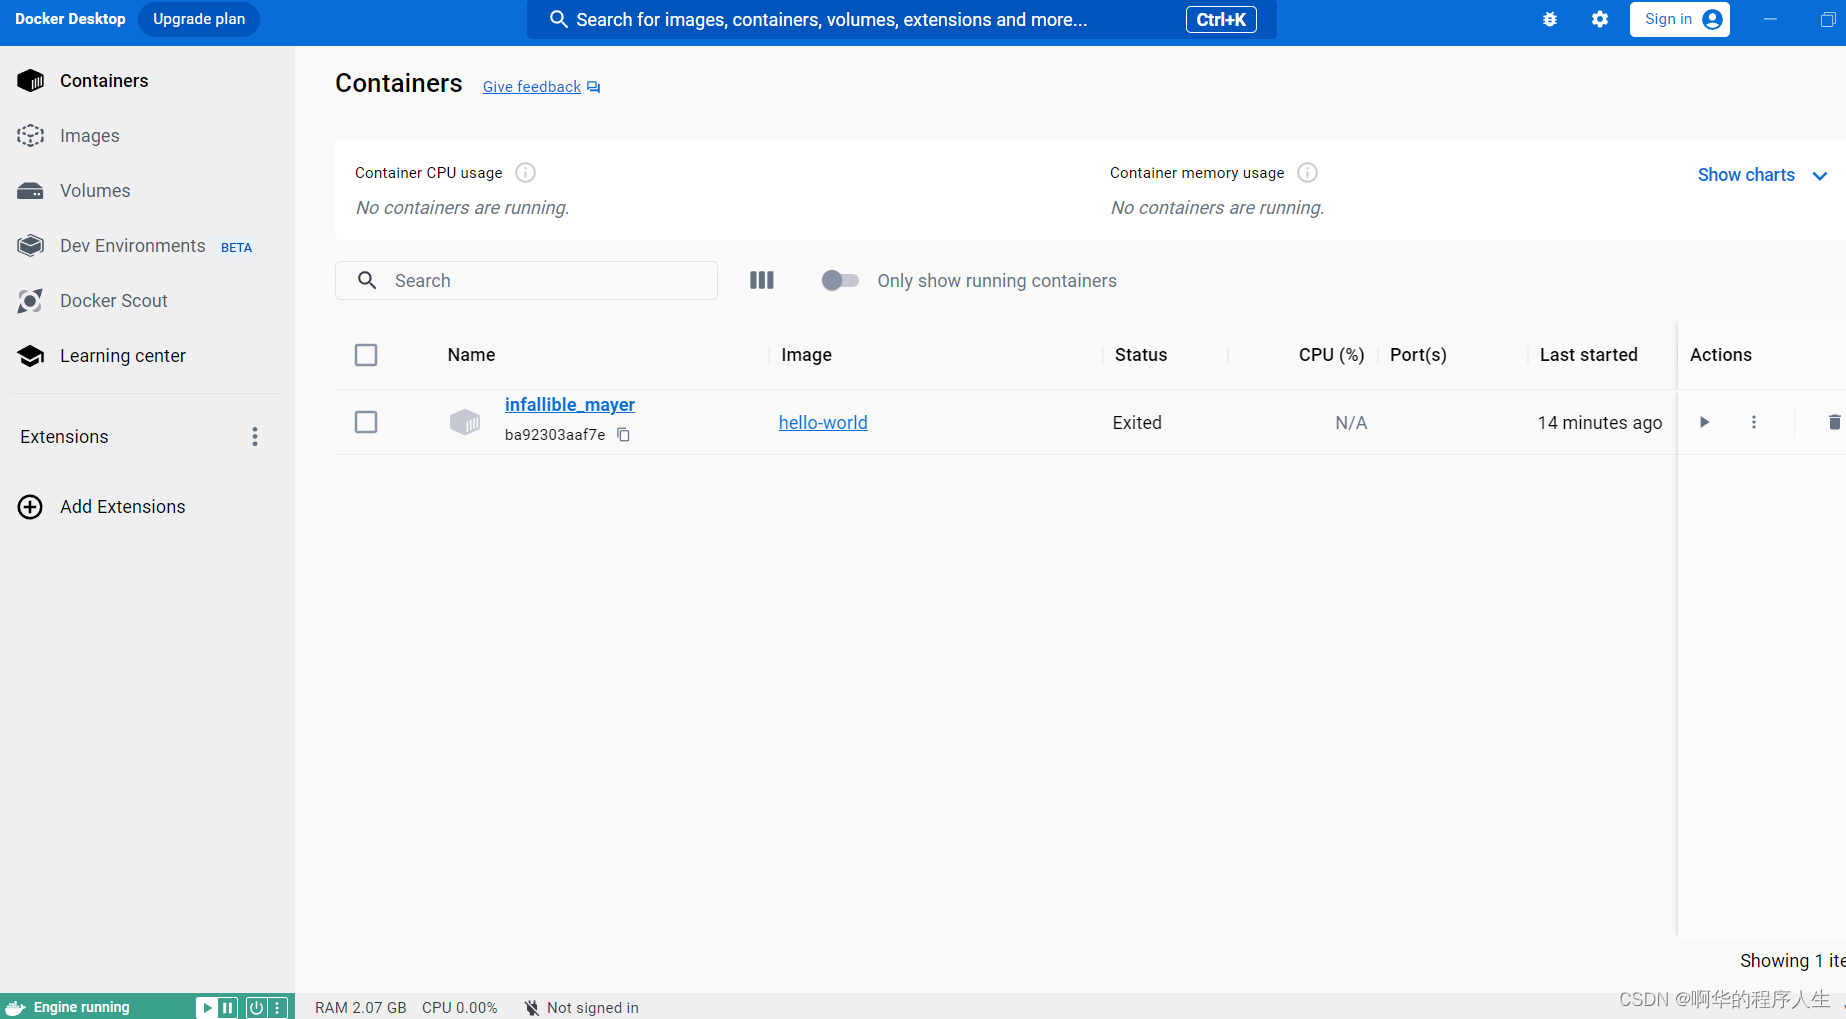Click the Extensions section label
The width and height of the screenshot is (1846, 1019).
coord(64,437)
